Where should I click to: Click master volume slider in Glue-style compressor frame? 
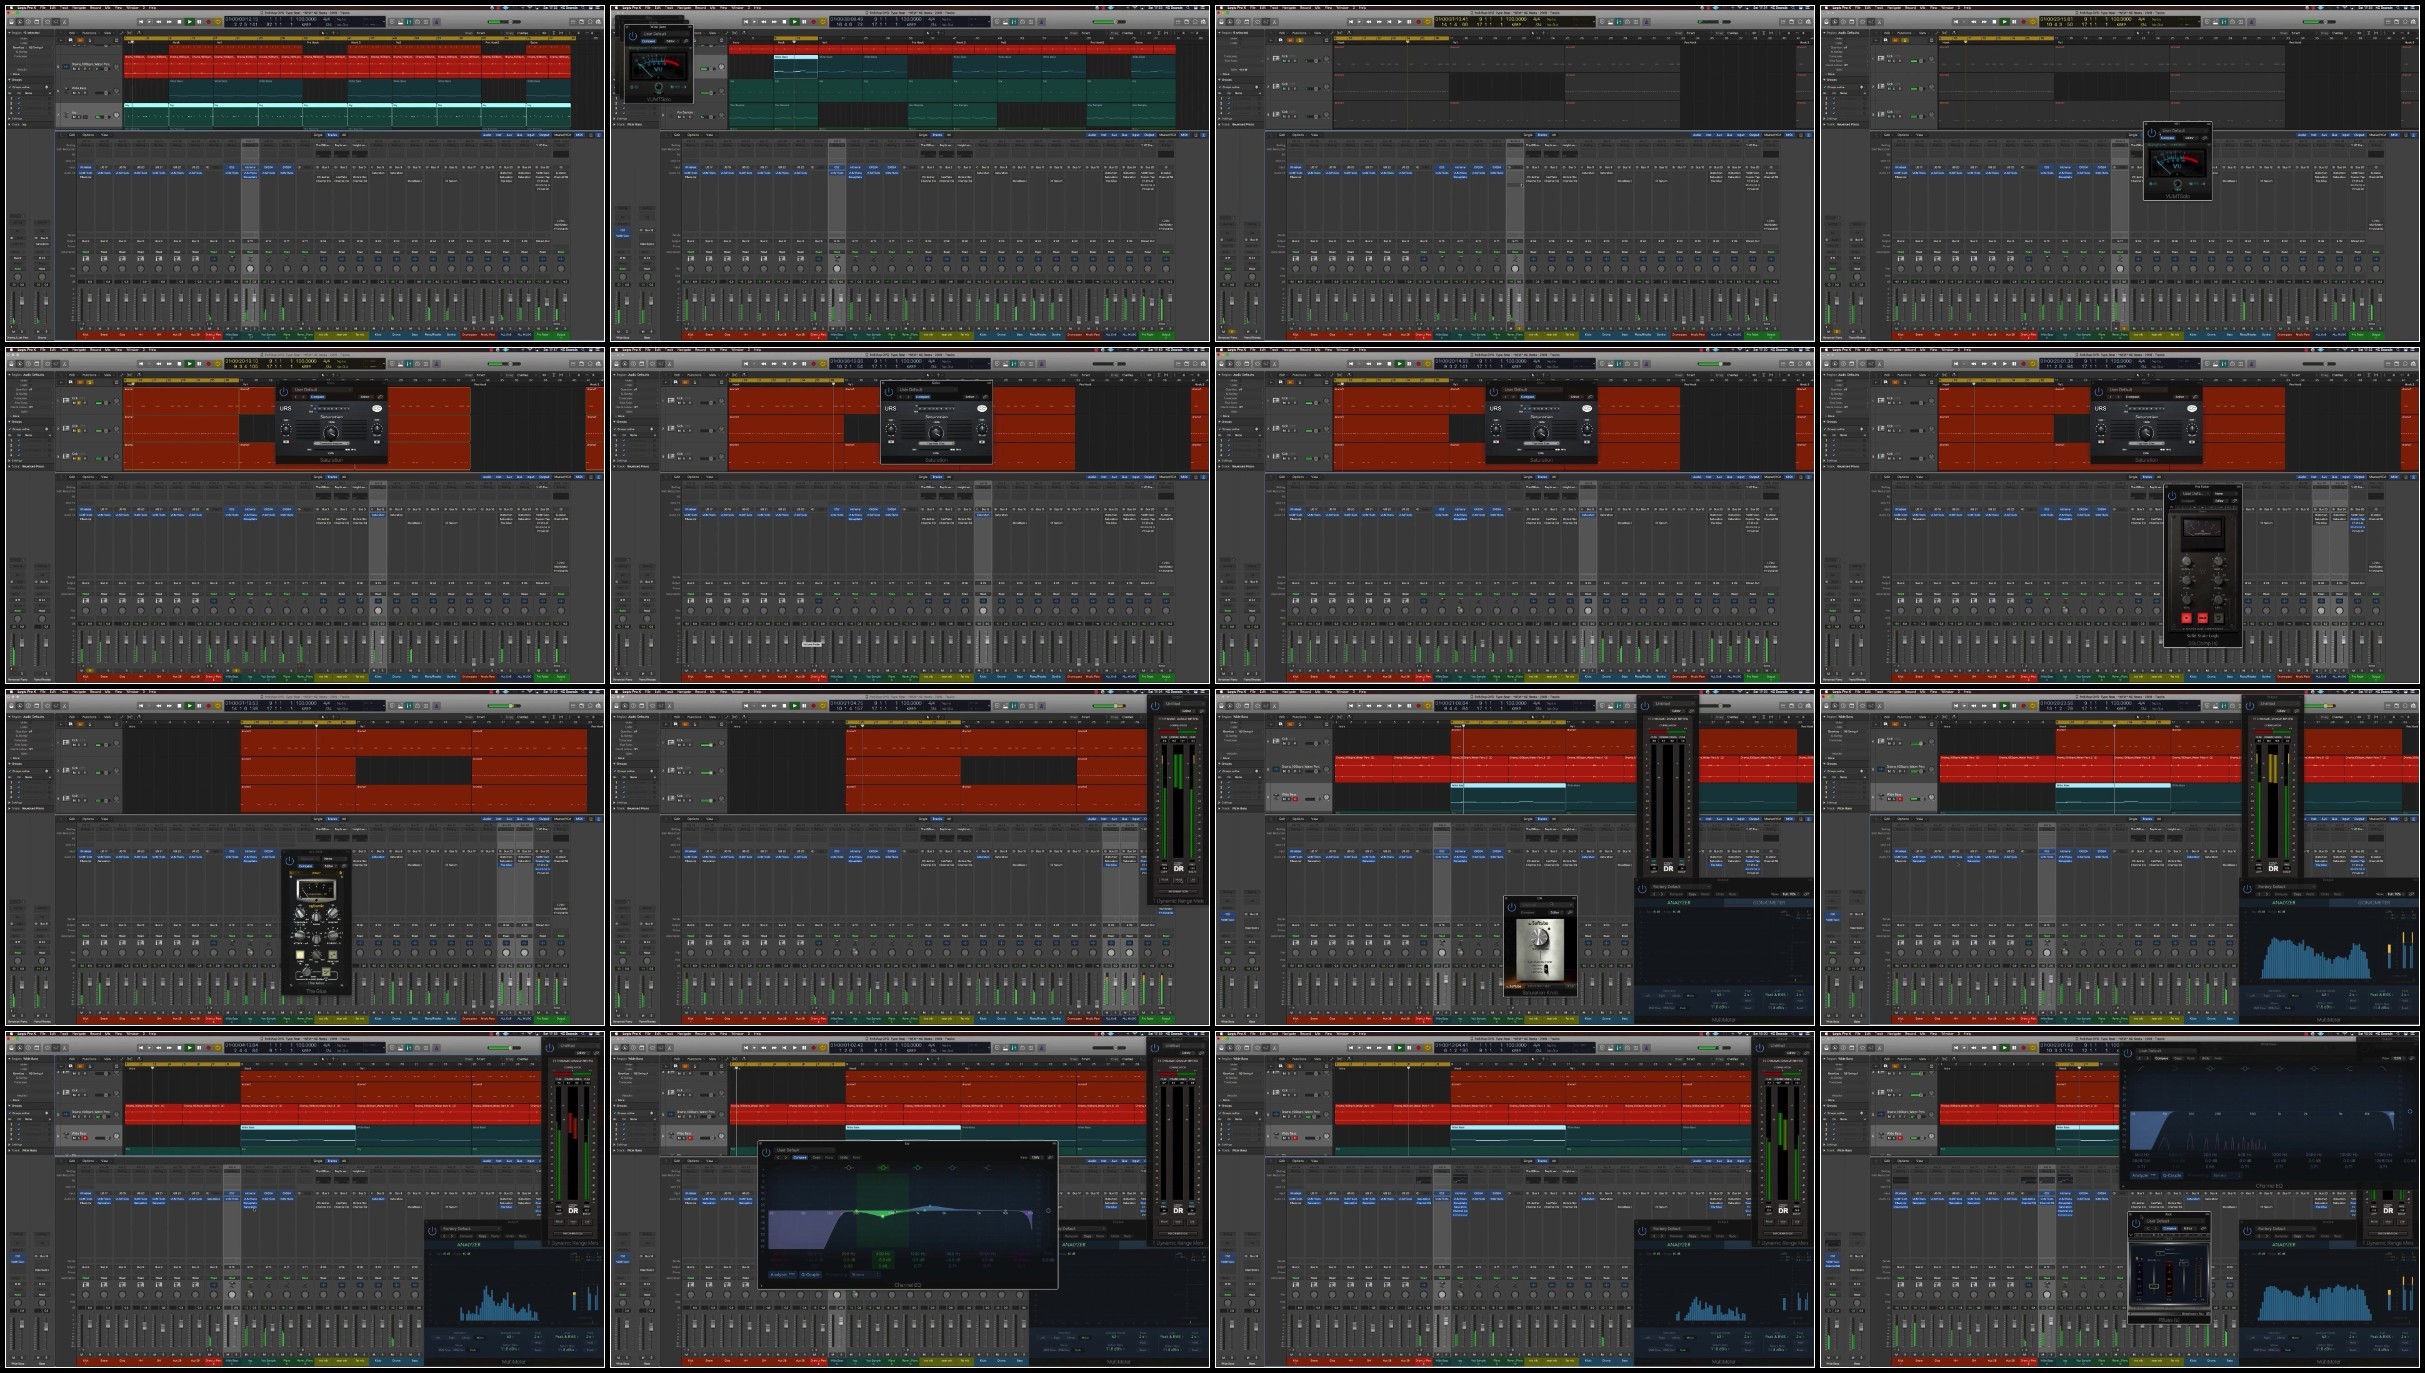pyautogui.click(x=504, y=706)
